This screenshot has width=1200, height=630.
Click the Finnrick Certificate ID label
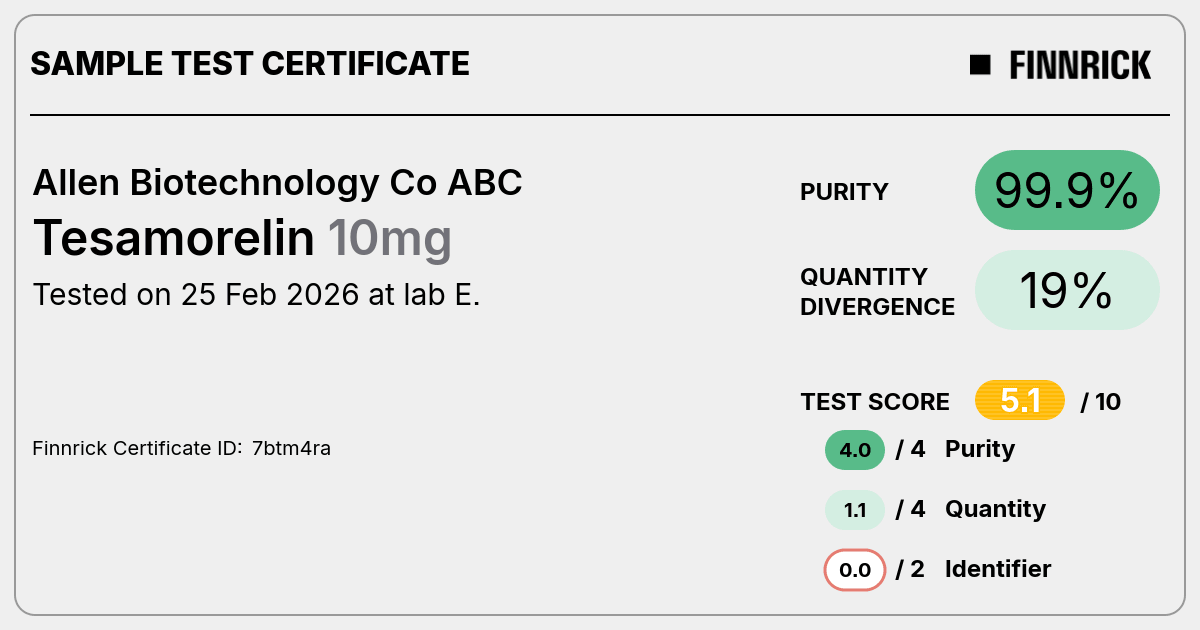[137, 448]
